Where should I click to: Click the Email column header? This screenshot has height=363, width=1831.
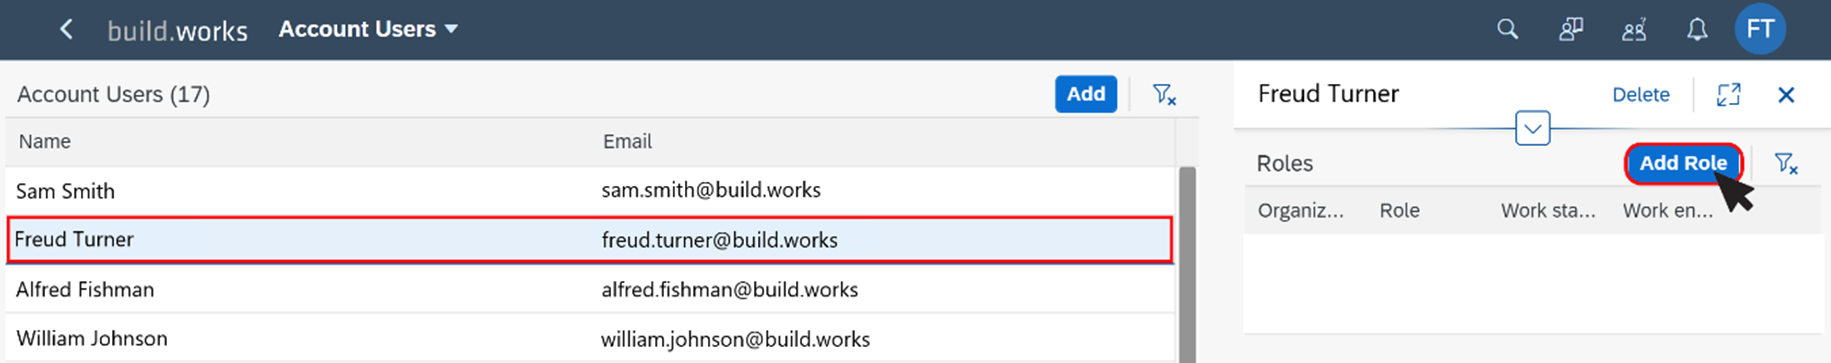click(x=627, y=141)
